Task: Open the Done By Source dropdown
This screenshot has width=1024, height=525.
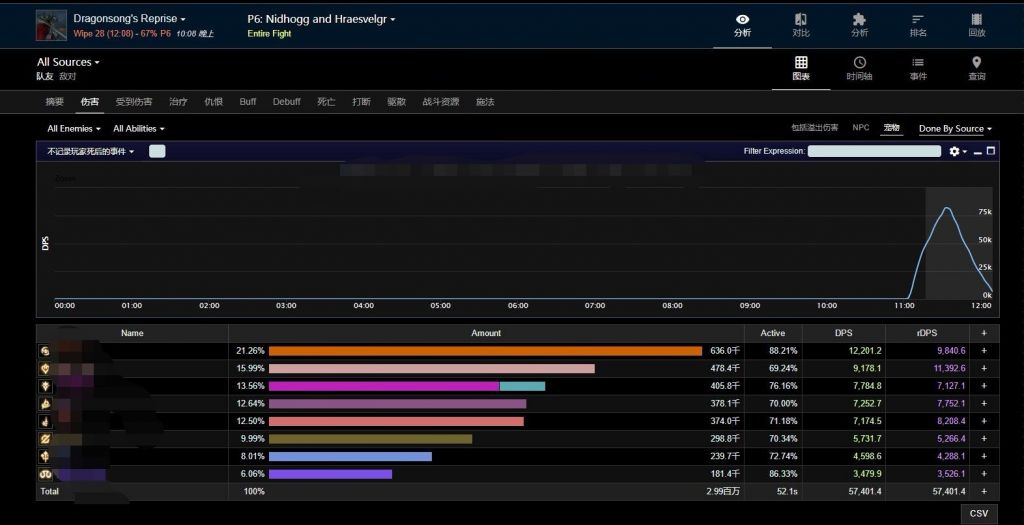Action: pos(955,128)
